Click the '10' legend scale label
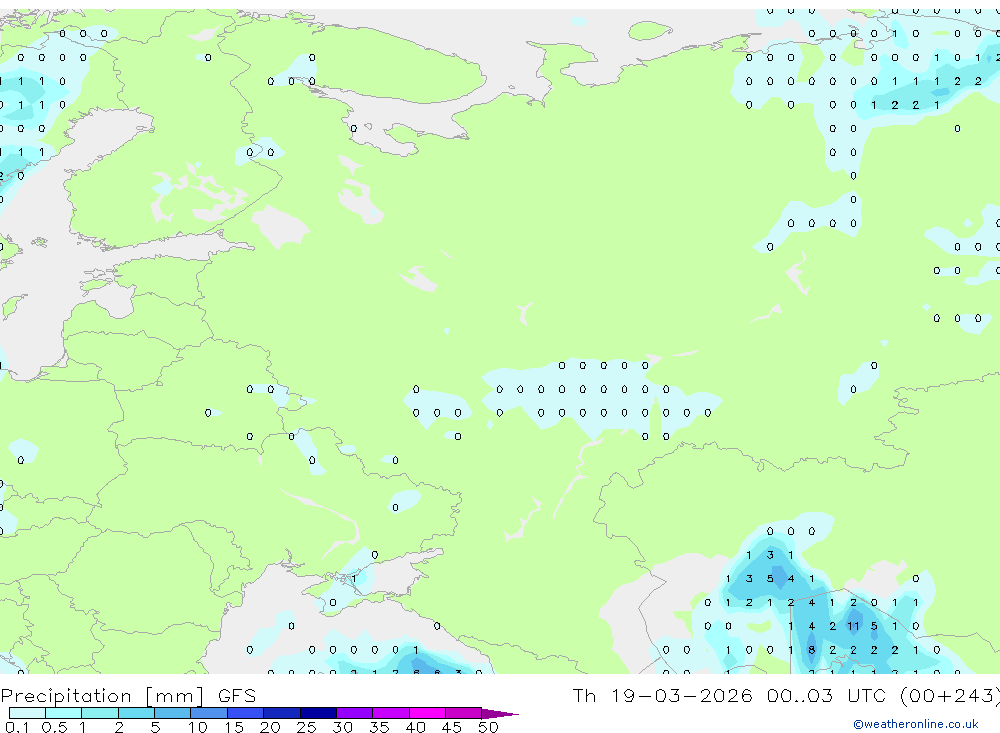 (198, 727)
